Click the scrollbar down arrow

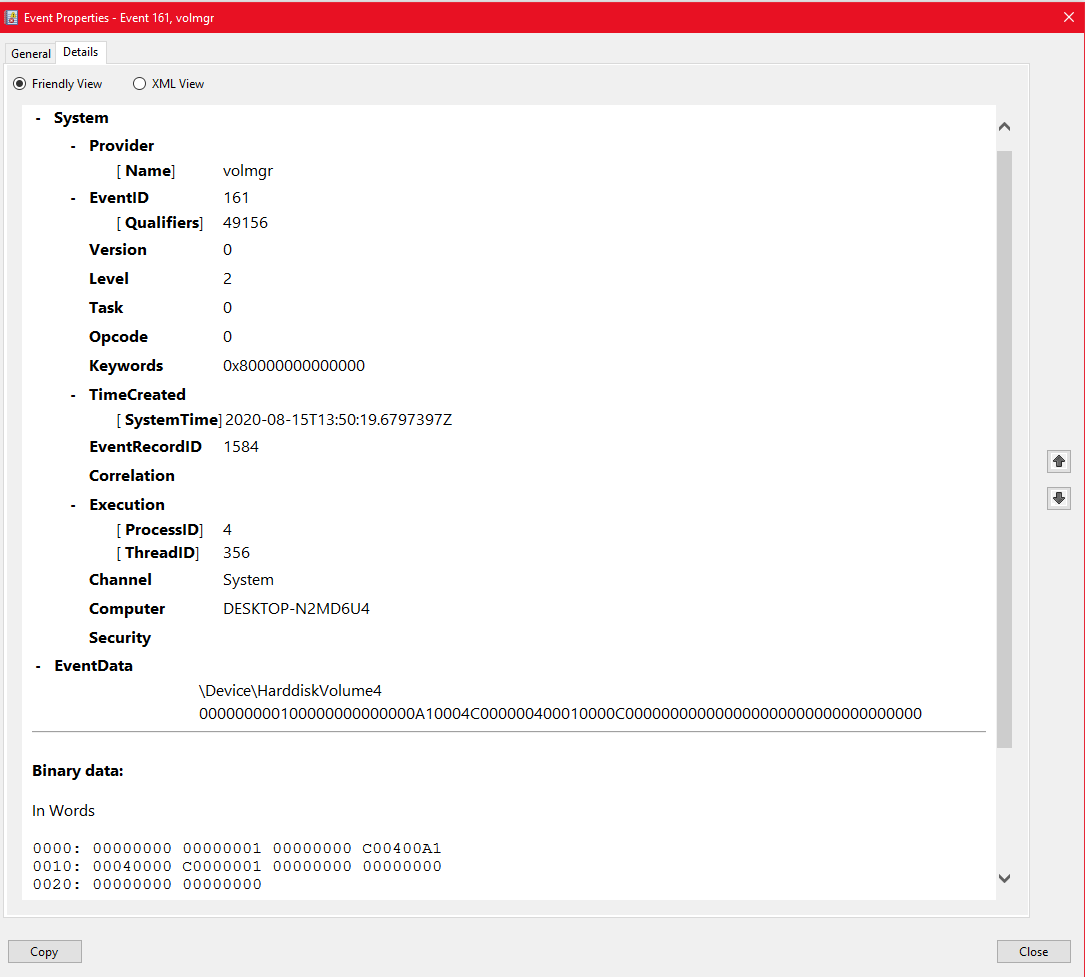(x=1005, y=878)
